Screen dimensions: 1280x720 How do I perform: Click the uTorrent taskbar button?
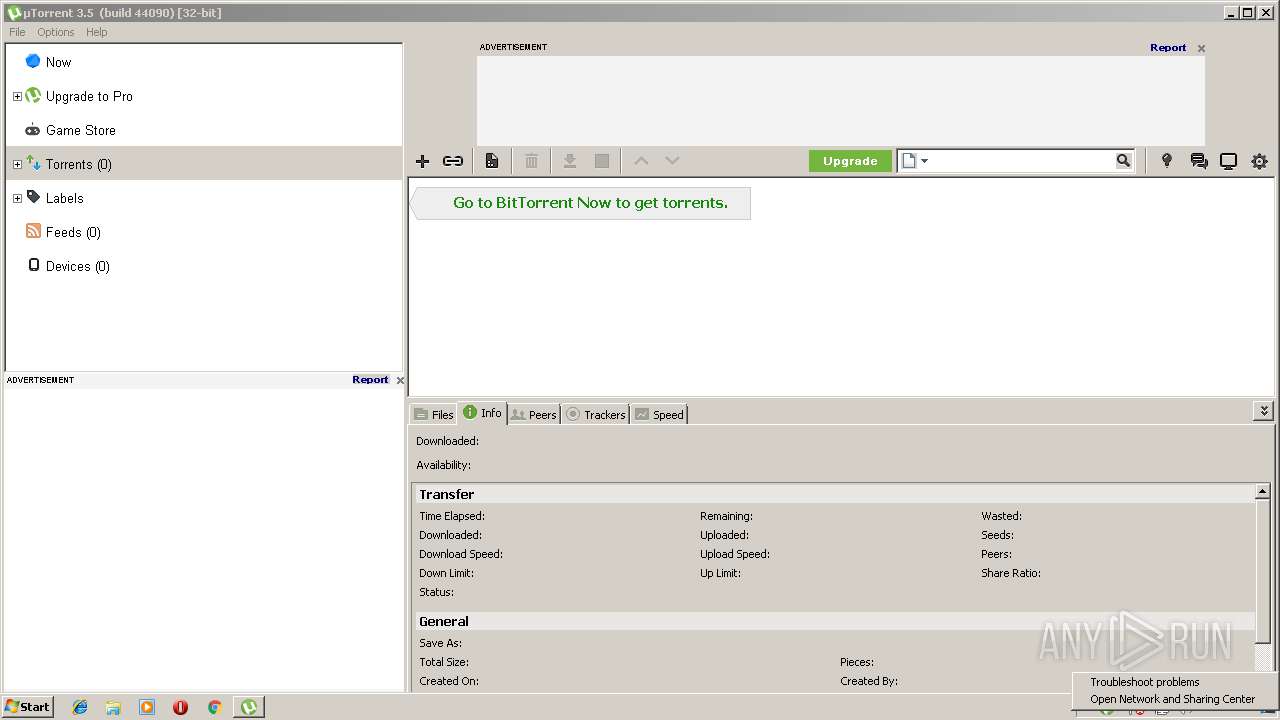[249, 707]
